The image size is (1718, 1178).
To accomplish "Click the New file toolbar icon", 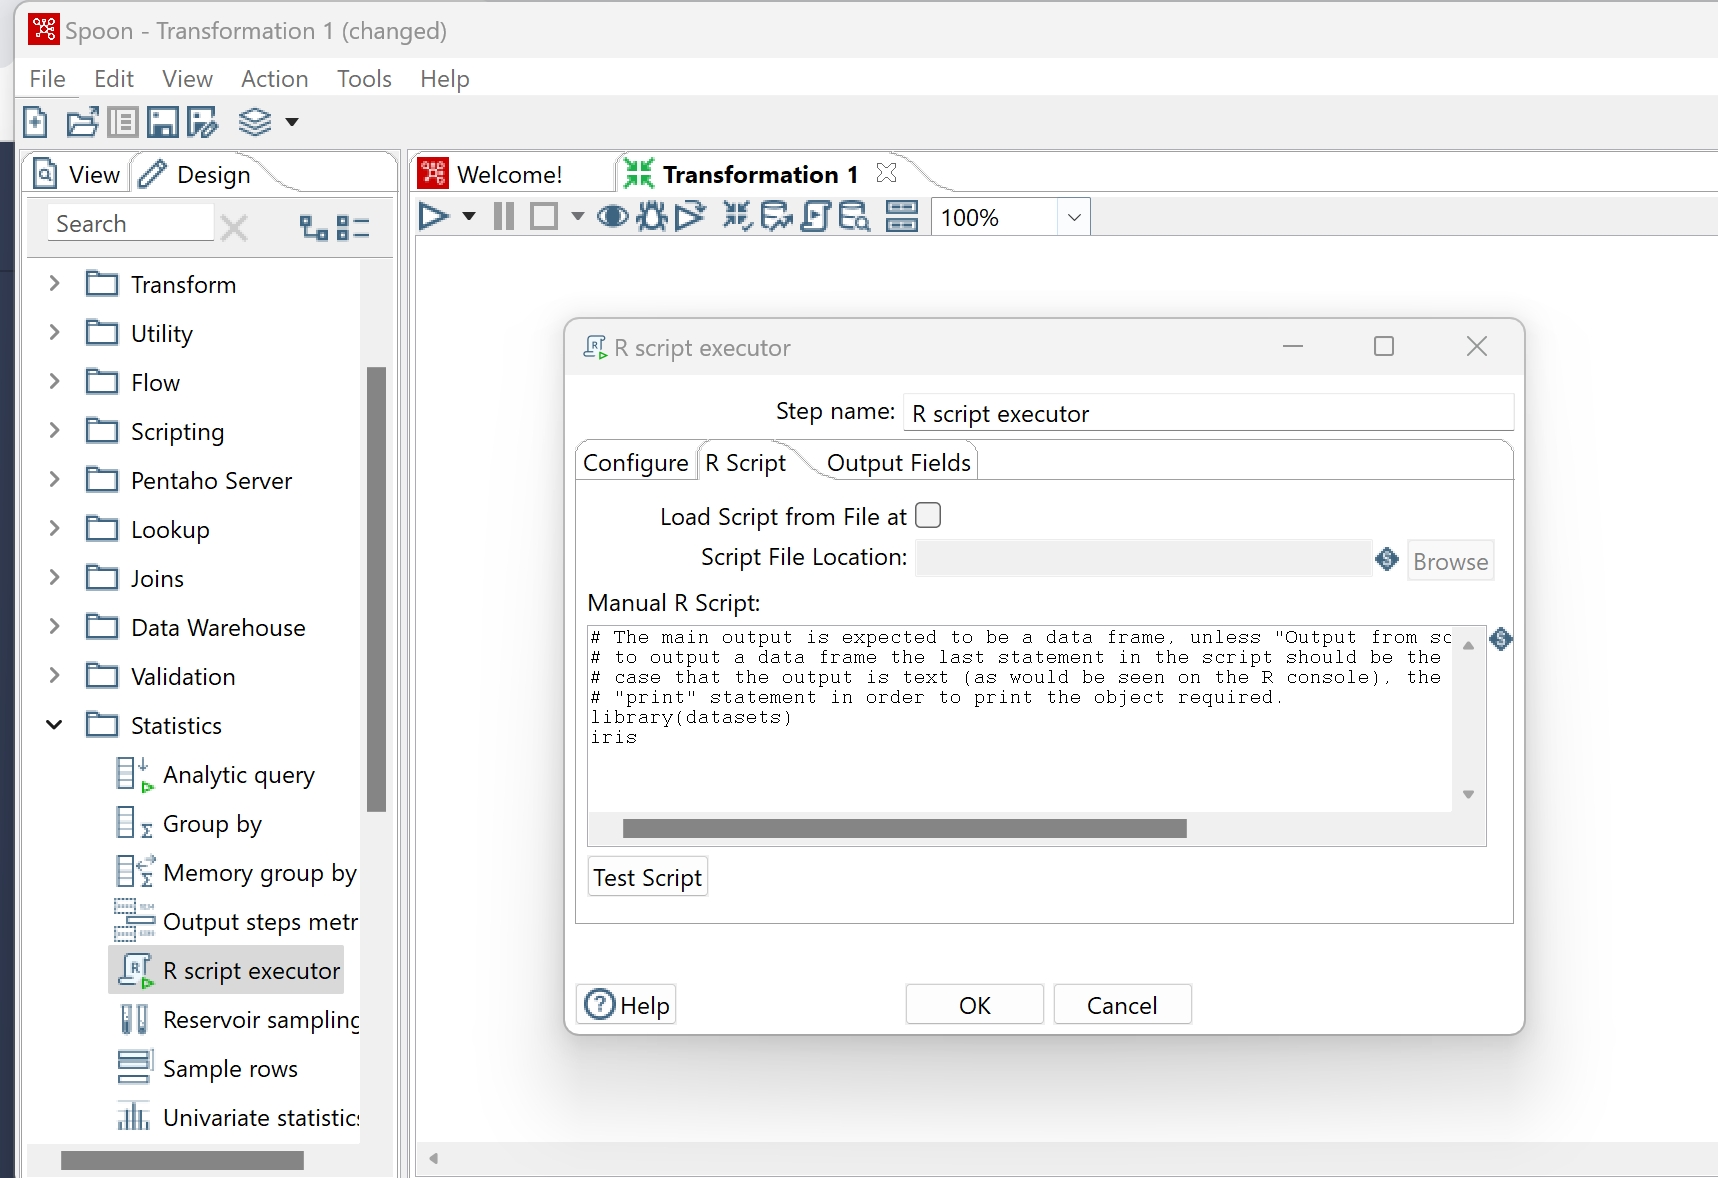I will pyautogui.click(x=36, y=122).
